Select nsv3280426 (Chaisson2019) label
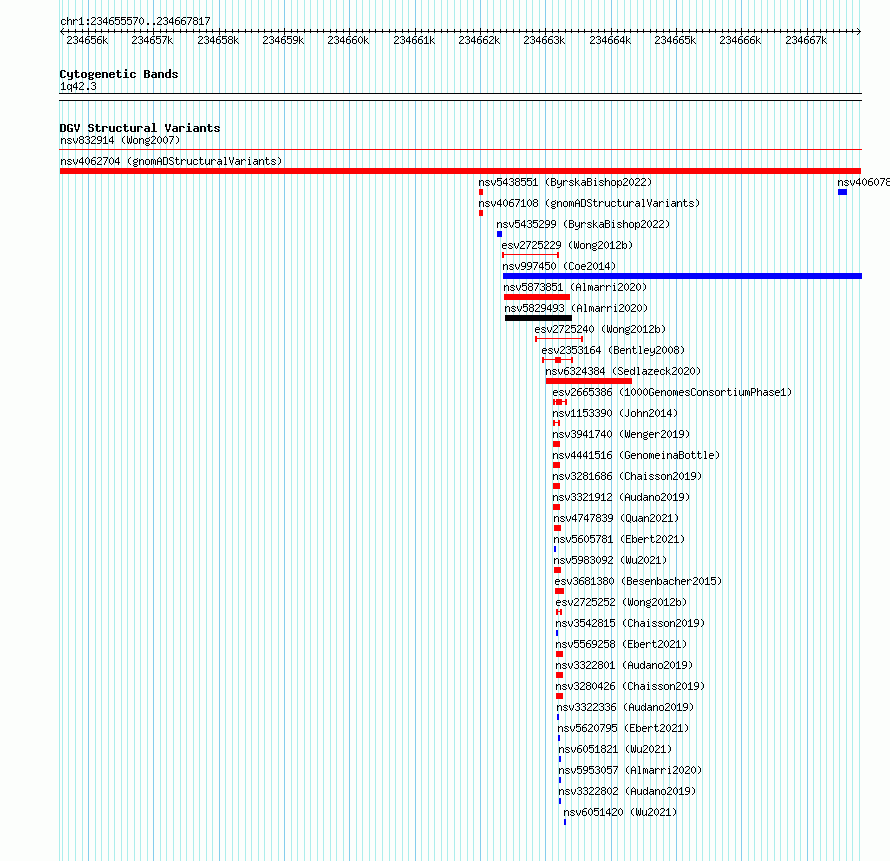890x861 pixels. [x=630, y=686]
